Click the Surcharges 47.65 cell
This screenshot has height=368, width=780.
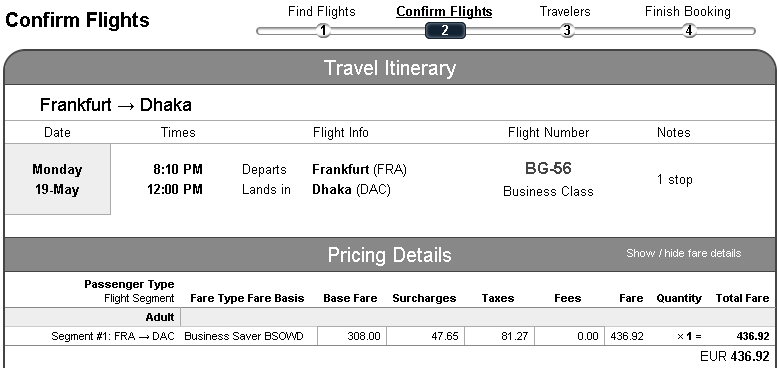(425, 336)
